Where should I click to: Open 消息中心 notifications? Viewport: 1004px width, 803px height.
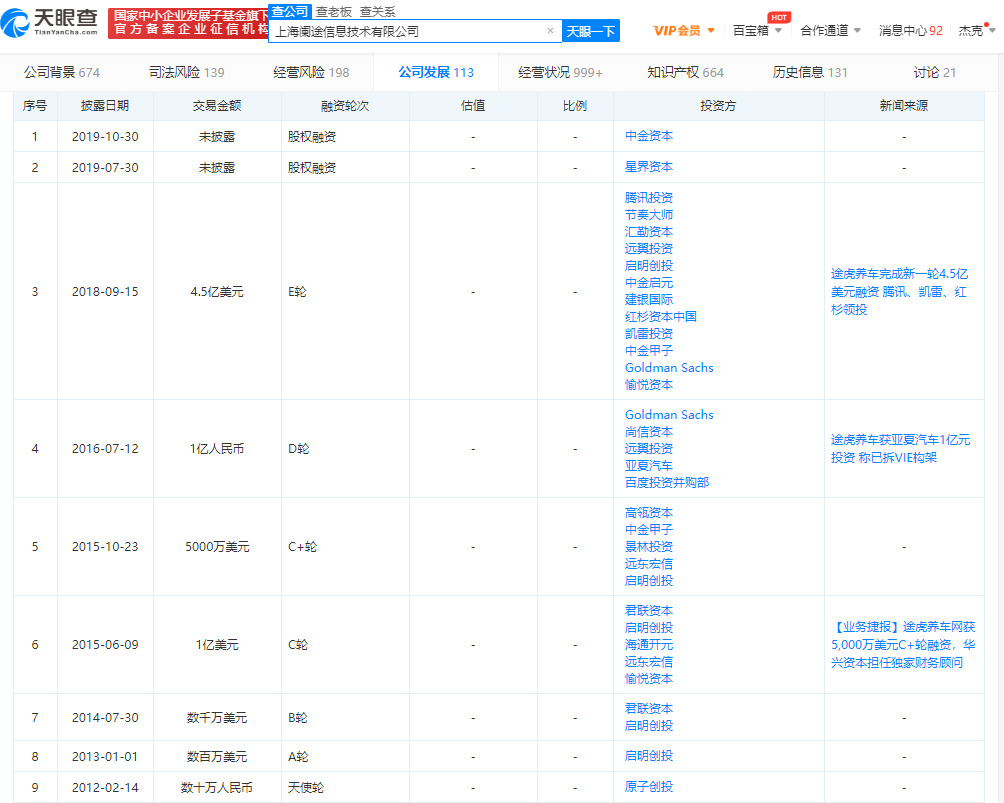(x=911, y=30)
